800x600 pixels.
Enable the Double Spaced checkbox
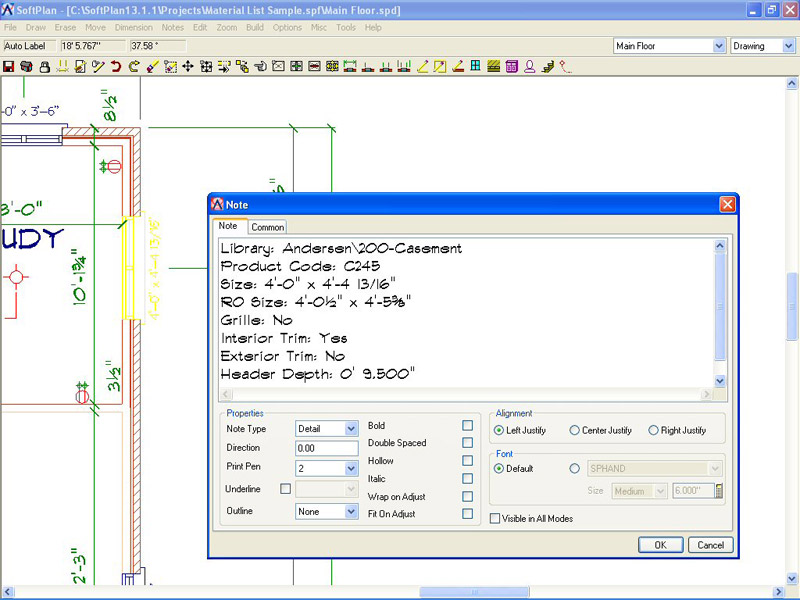467,443
